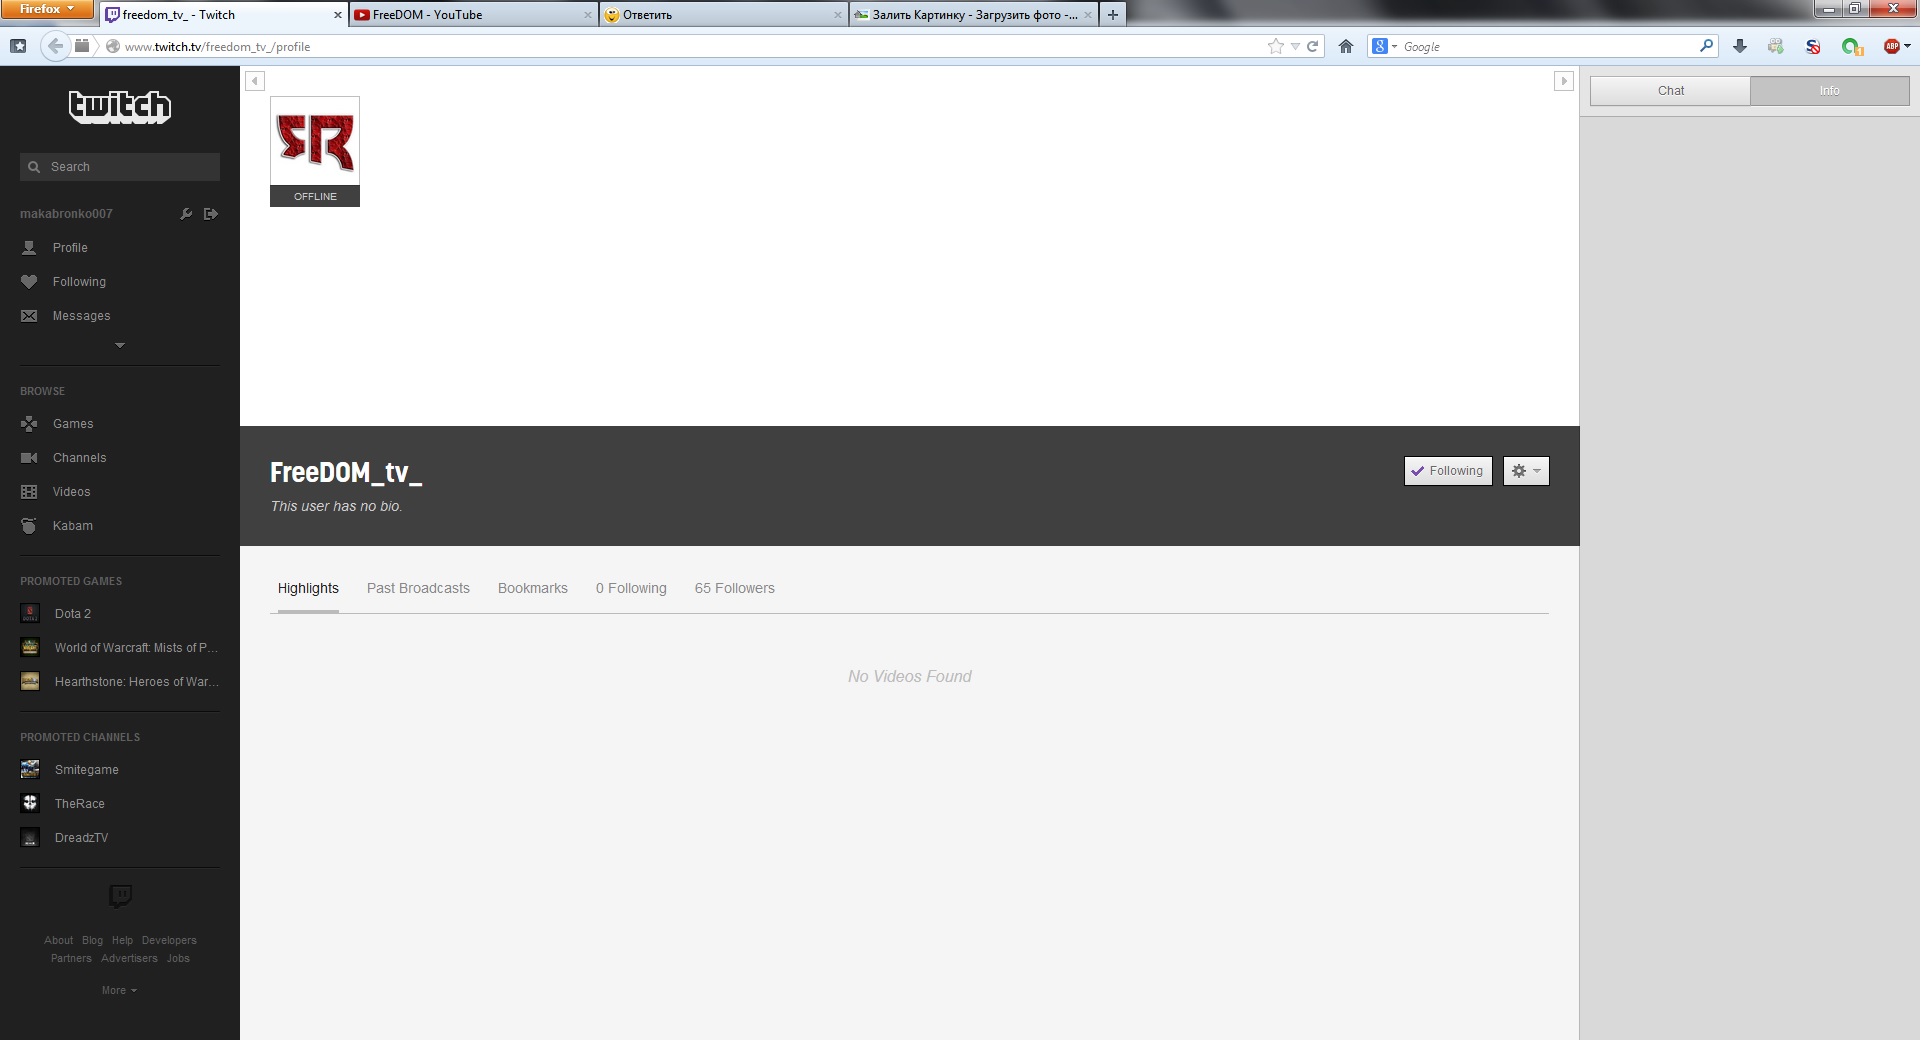The height and width of the screenshot is (1040, 1921).
Task: Bookmark page with star icon
Action: click(1276, 46)
